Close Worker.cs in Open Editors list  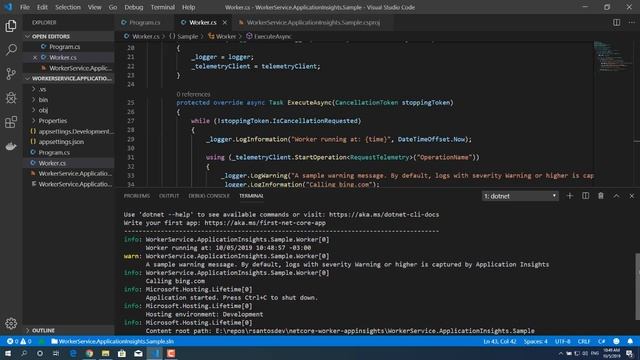coord(35,58)
